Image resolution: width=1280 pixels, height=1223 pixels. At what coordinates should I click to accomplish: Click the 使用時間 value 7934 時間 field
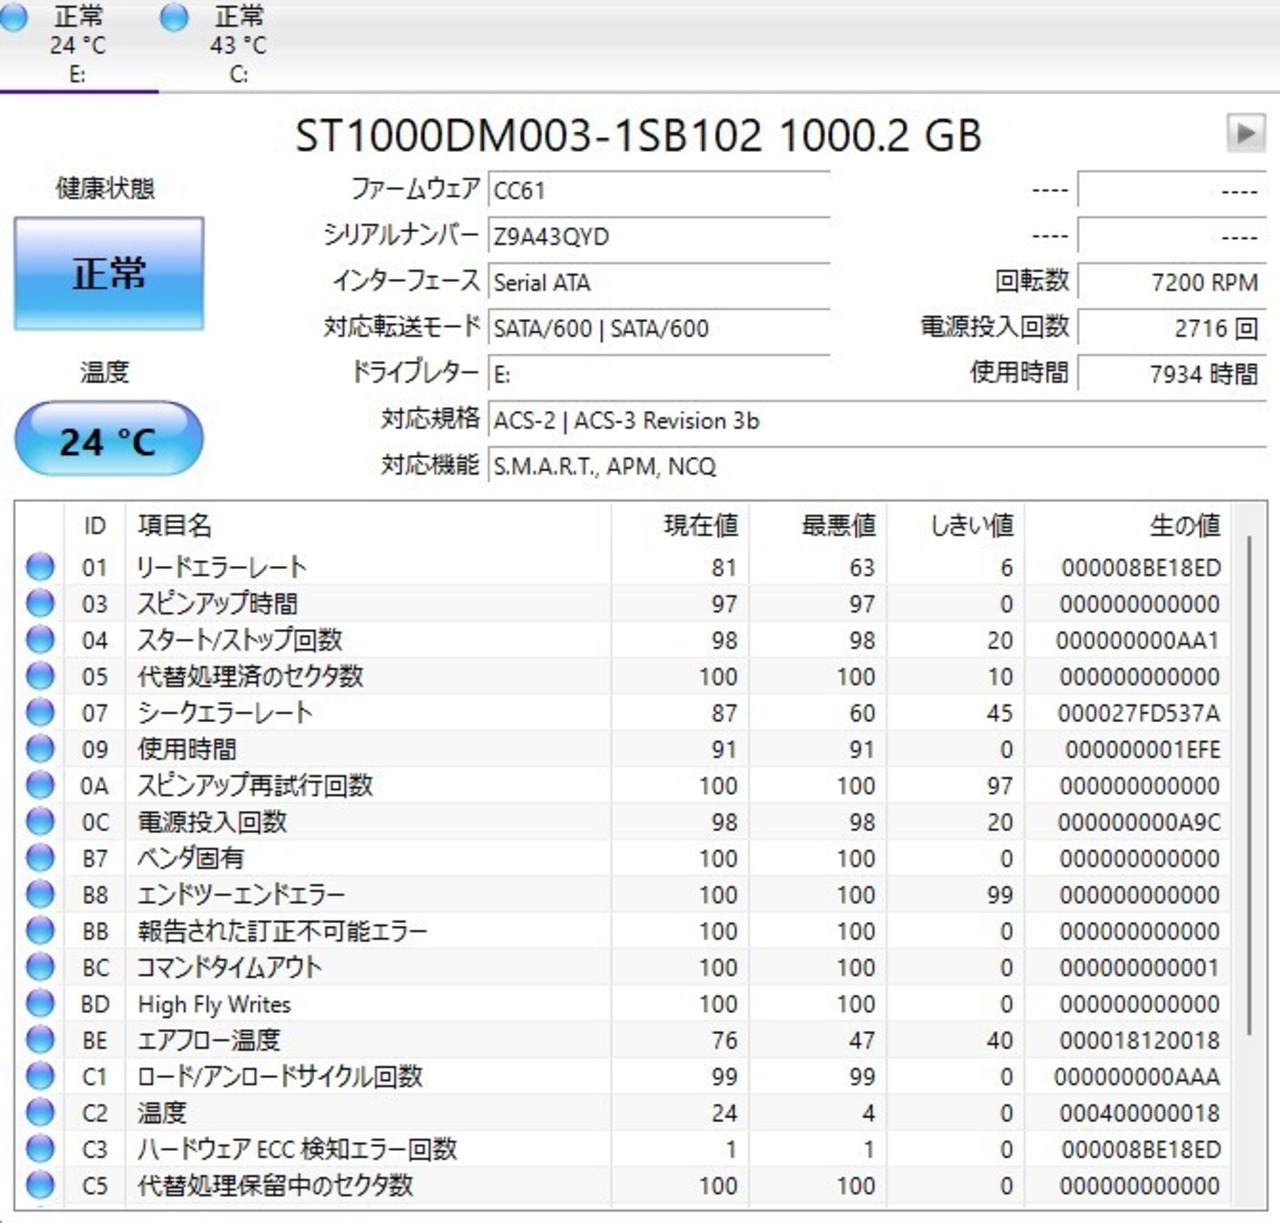[x=1170, y=374]
